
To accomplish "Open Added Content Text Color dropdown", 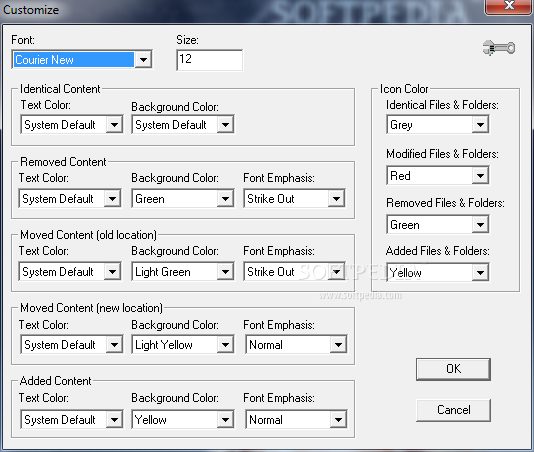I will (72, 419).
